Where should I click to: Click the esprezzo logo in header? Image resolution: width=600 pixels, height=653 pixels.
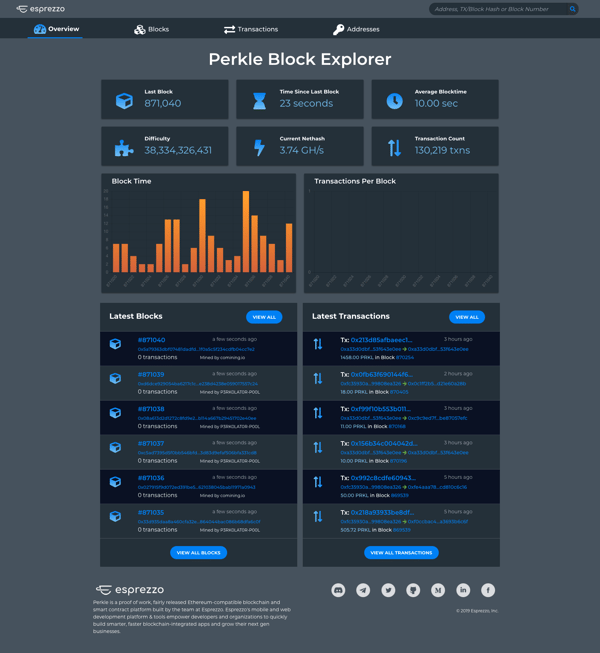(40, 9)
